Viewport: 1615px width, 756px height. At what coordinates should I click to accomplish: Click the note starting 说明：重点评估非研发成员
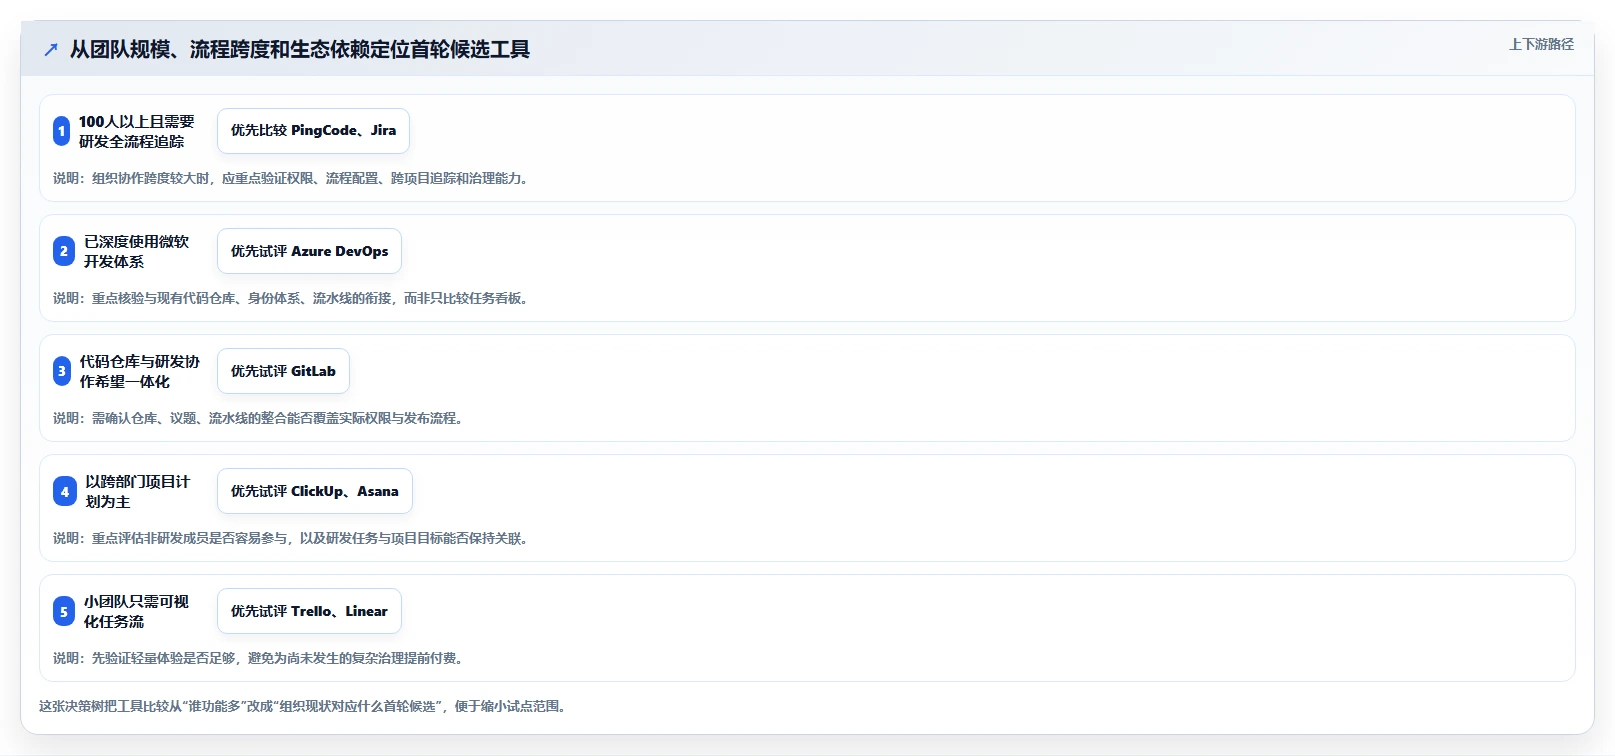click(x=293, y=538)
